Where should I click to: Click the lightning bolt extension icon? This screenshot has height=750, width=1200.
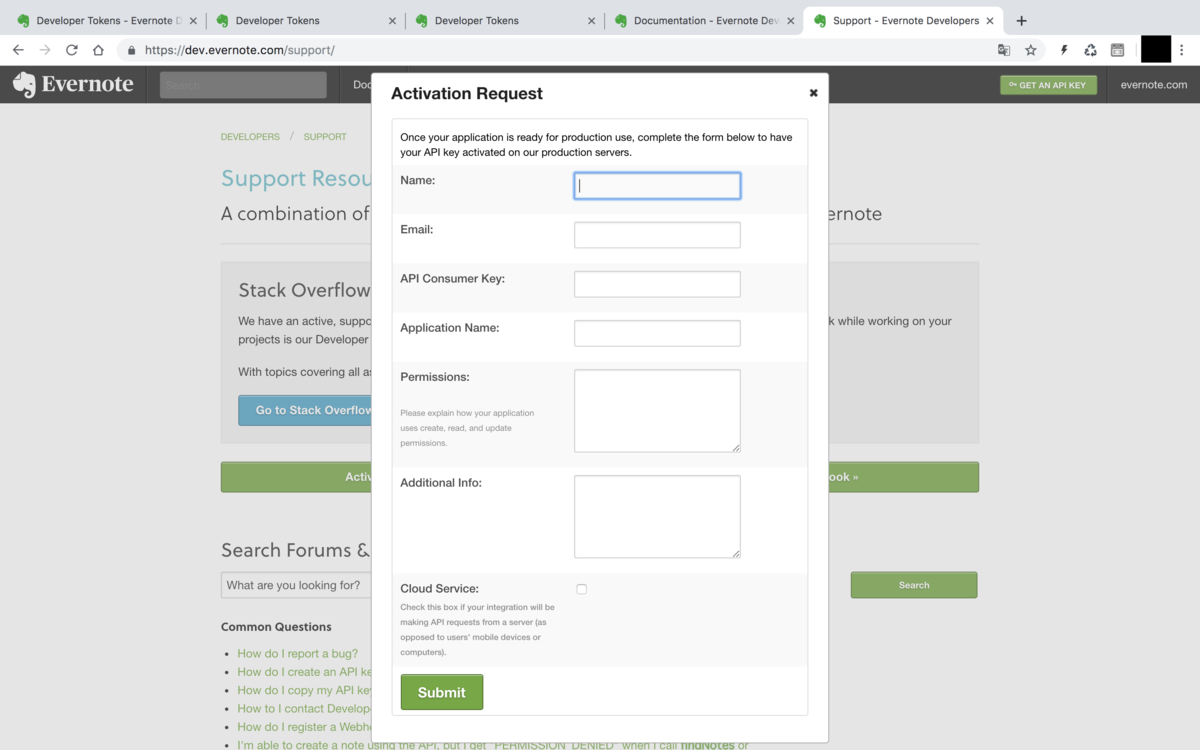pyautogui.click(x=1064, y=50)
